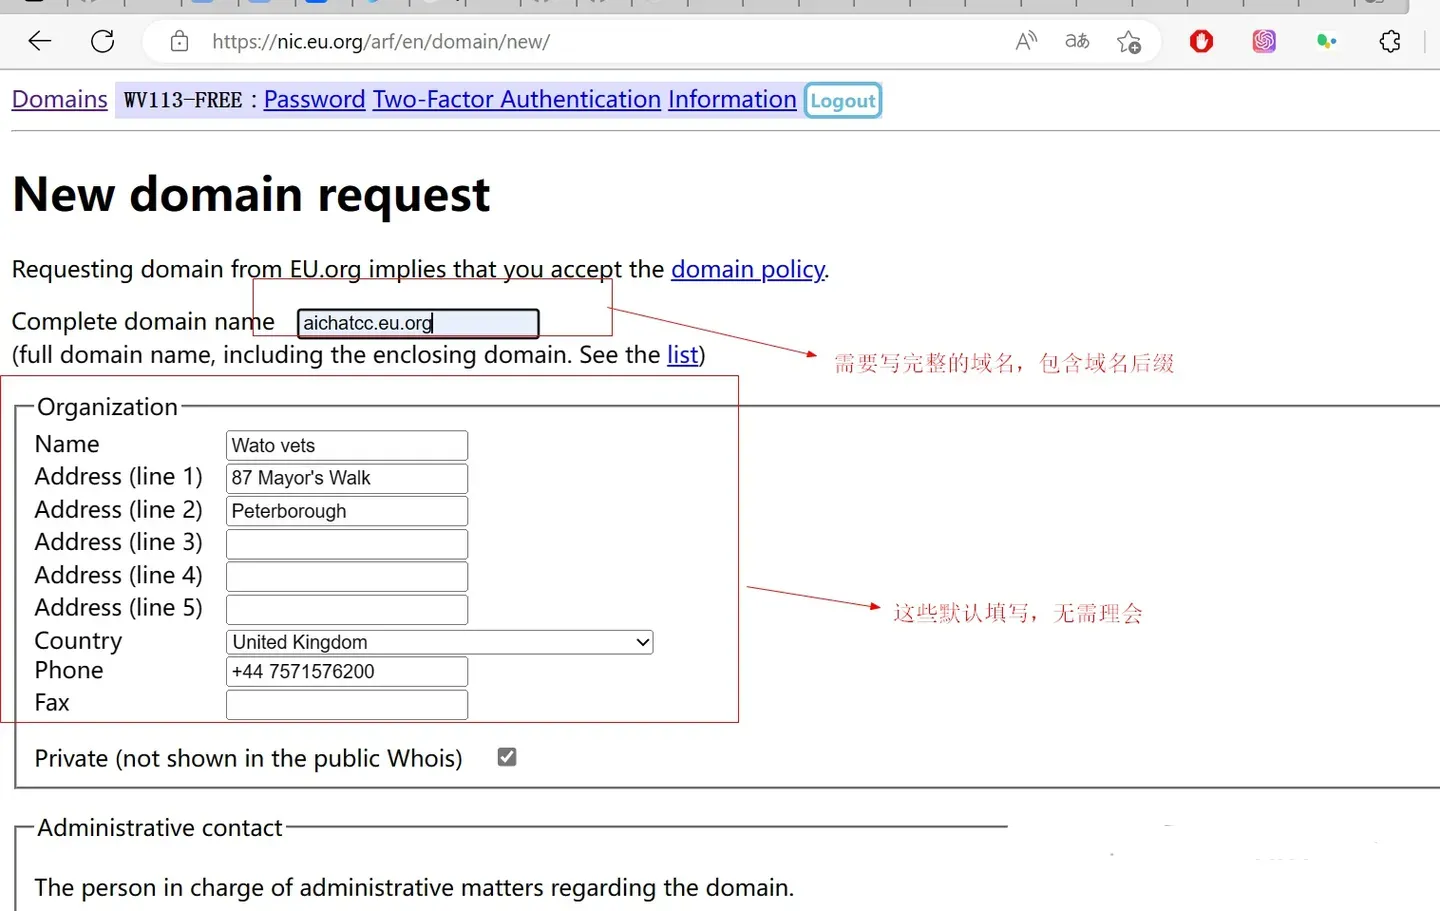Open the domain policy link
The image size is (1440, 911).
[748, 270]
